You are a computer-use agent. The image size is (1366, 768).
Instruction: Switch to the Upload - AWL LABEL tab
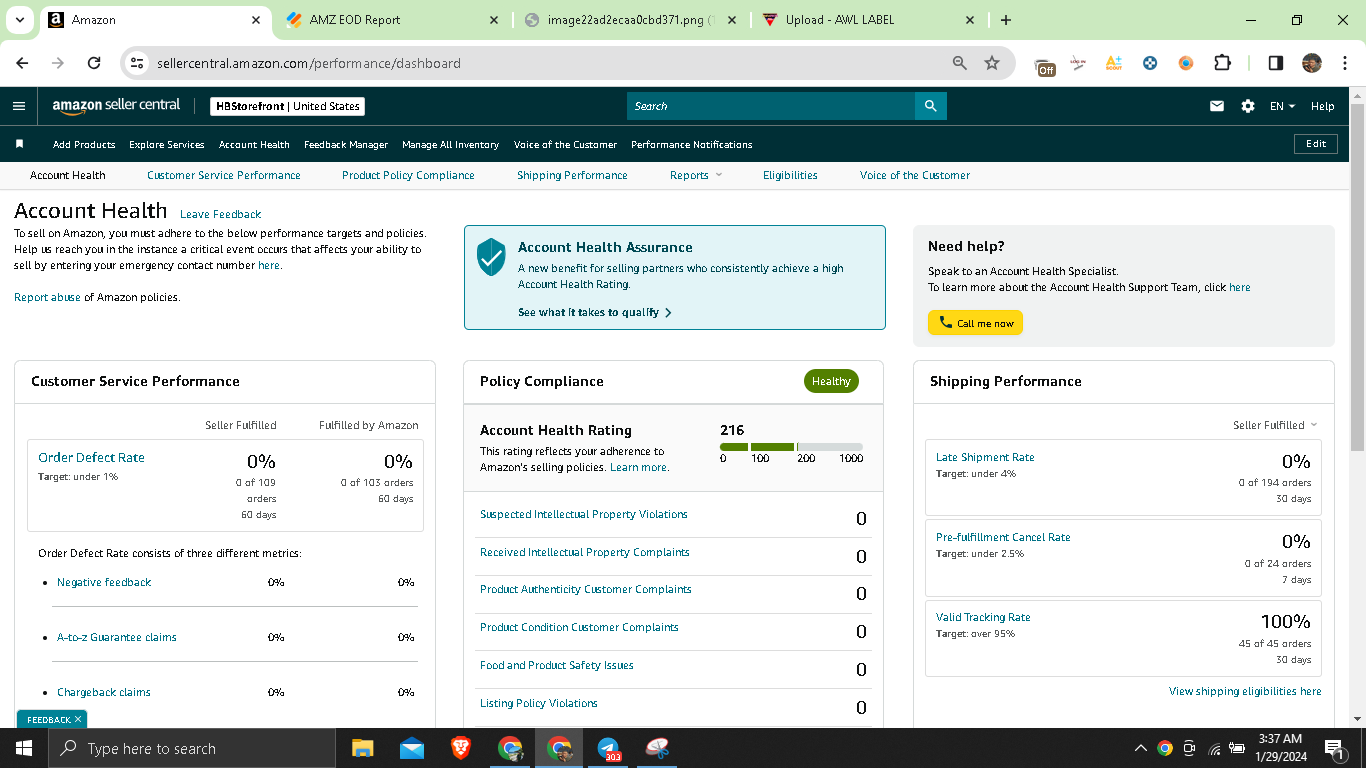[x=866, y=20]
